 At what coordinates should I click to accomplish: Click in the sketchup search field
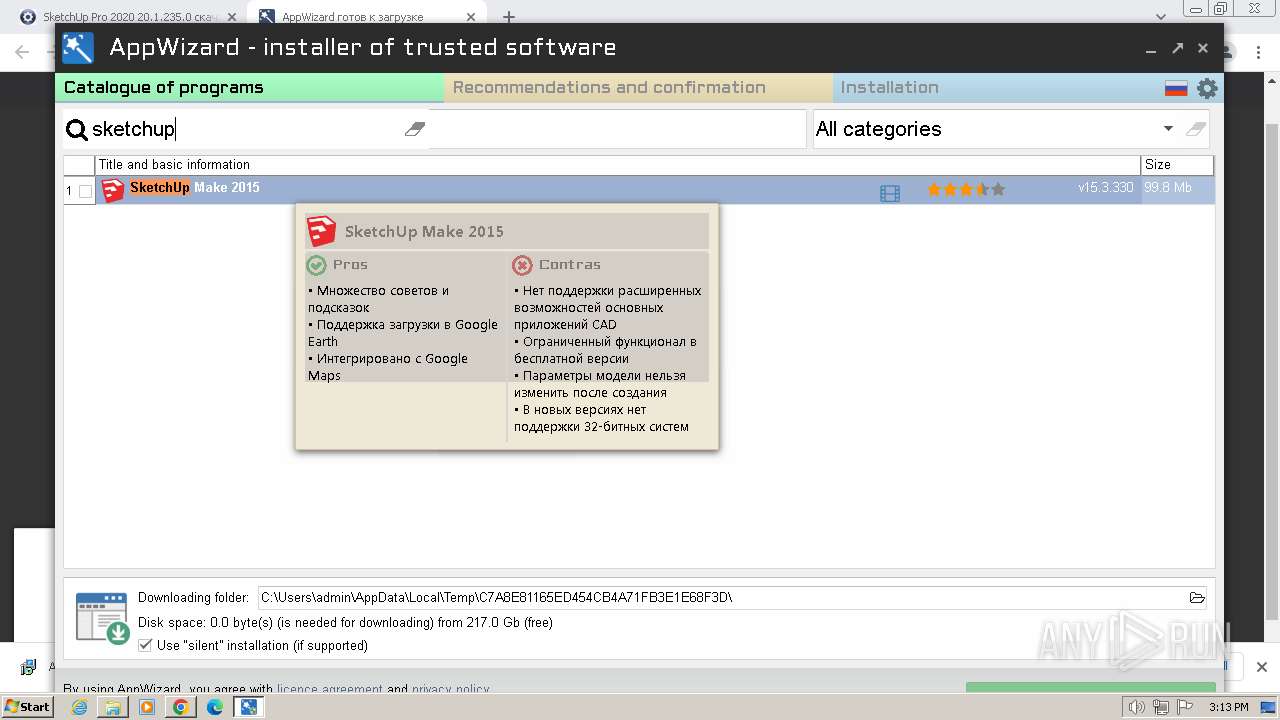[245, 129]
